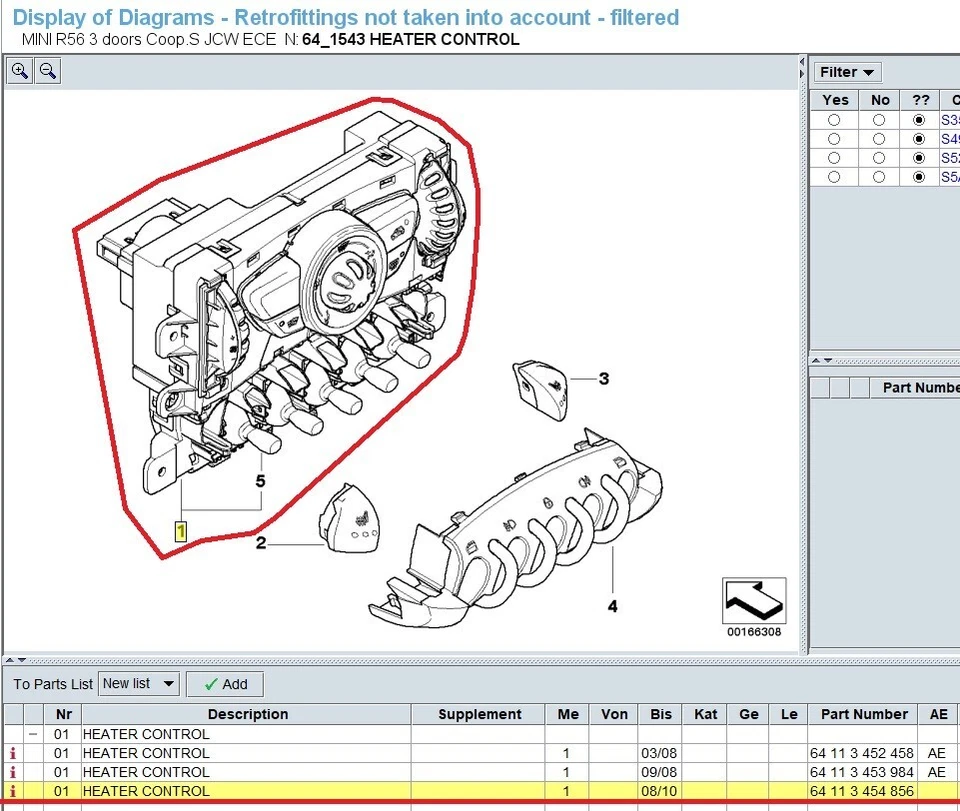
Task: Click the highlighted part number 1 label
Action: point(181,531)
